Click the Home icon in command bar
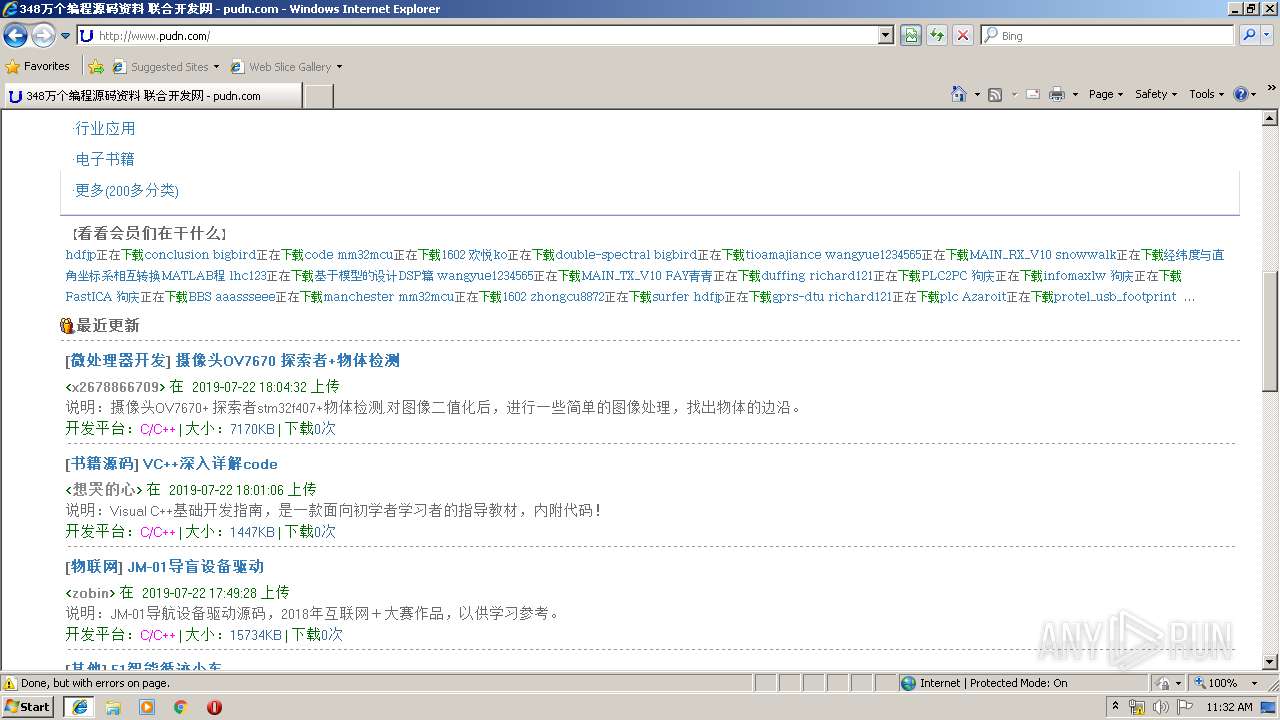This screenshot has height=720, width=1280. [x=959, y=94]
